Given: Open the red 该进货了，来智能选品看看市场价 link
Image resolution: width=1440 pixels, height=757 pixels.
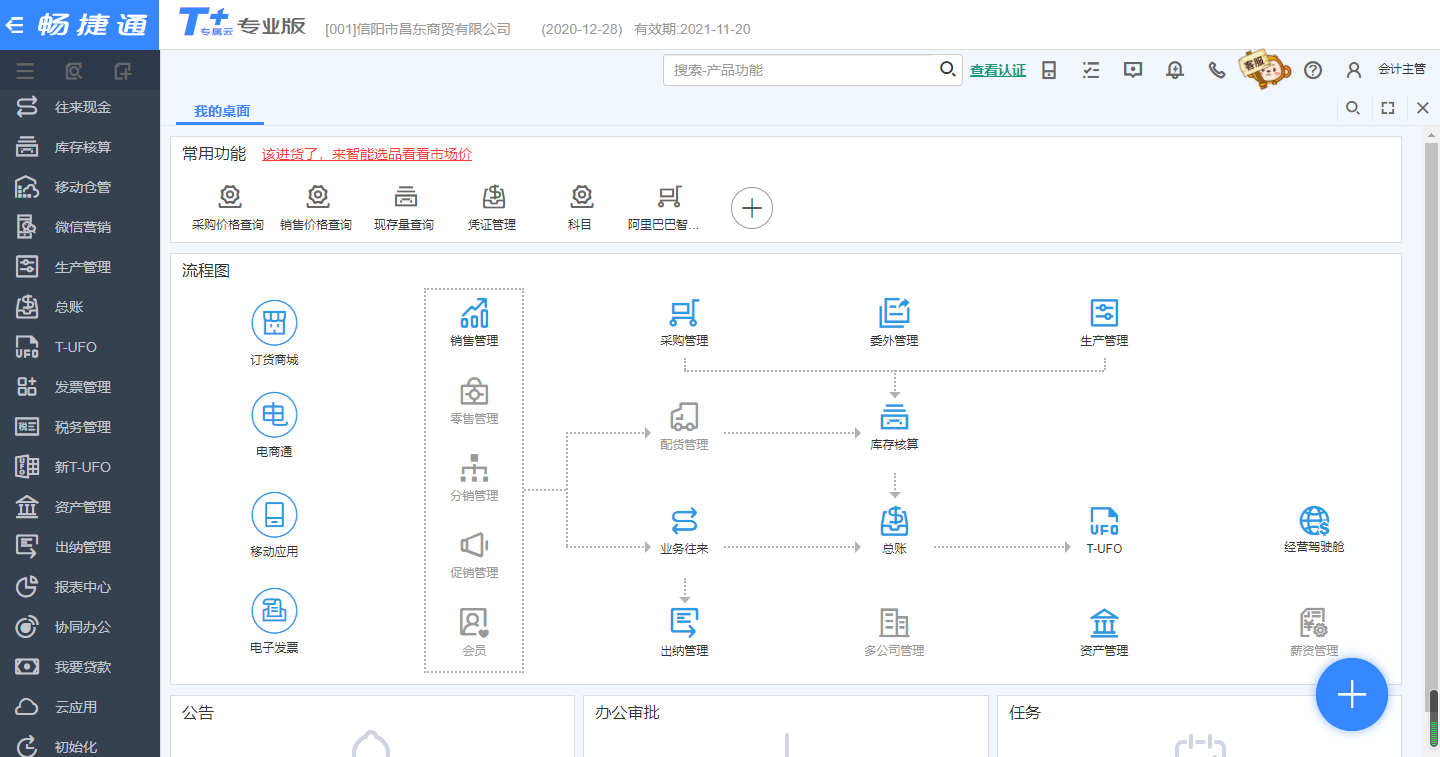Looking at the screenshot, I should (x=367, y=154).
